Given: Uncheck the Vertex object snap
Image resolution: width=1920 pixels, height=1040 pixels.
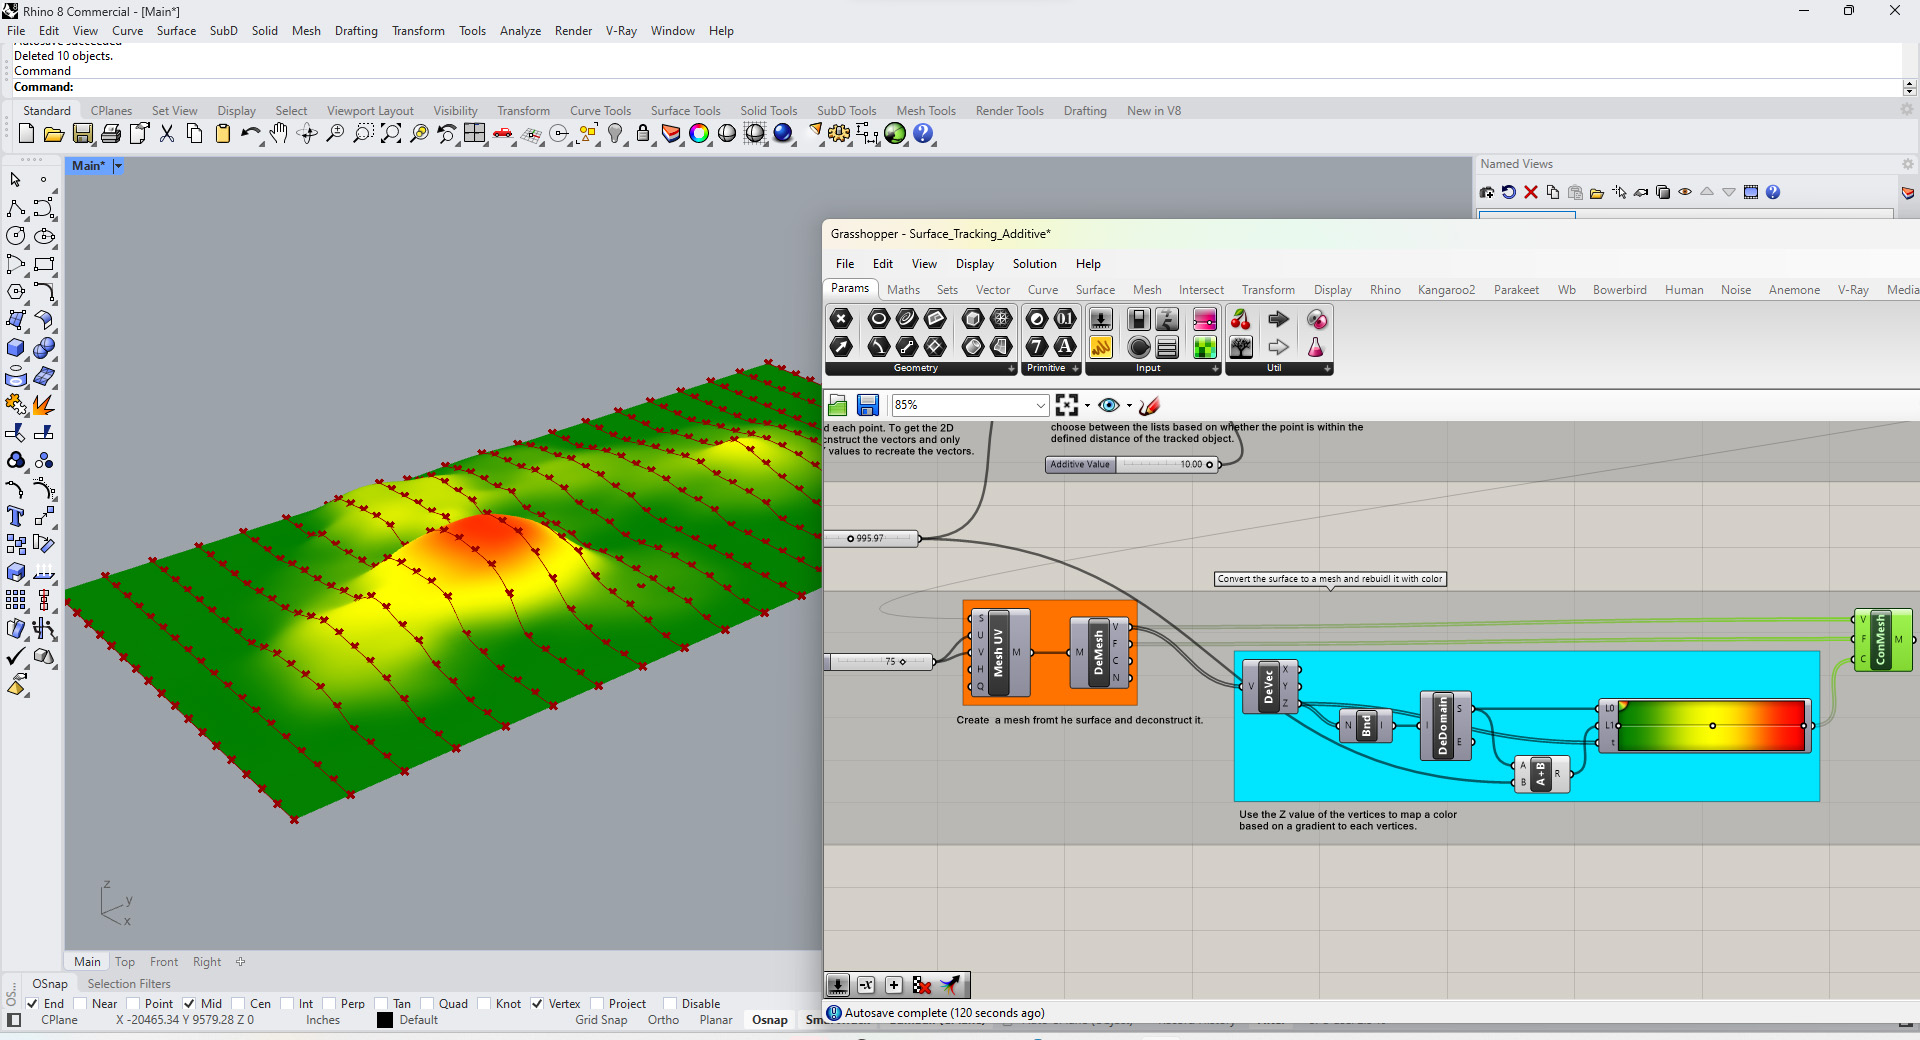Looking at the screenshot, I should (537, 1004).
